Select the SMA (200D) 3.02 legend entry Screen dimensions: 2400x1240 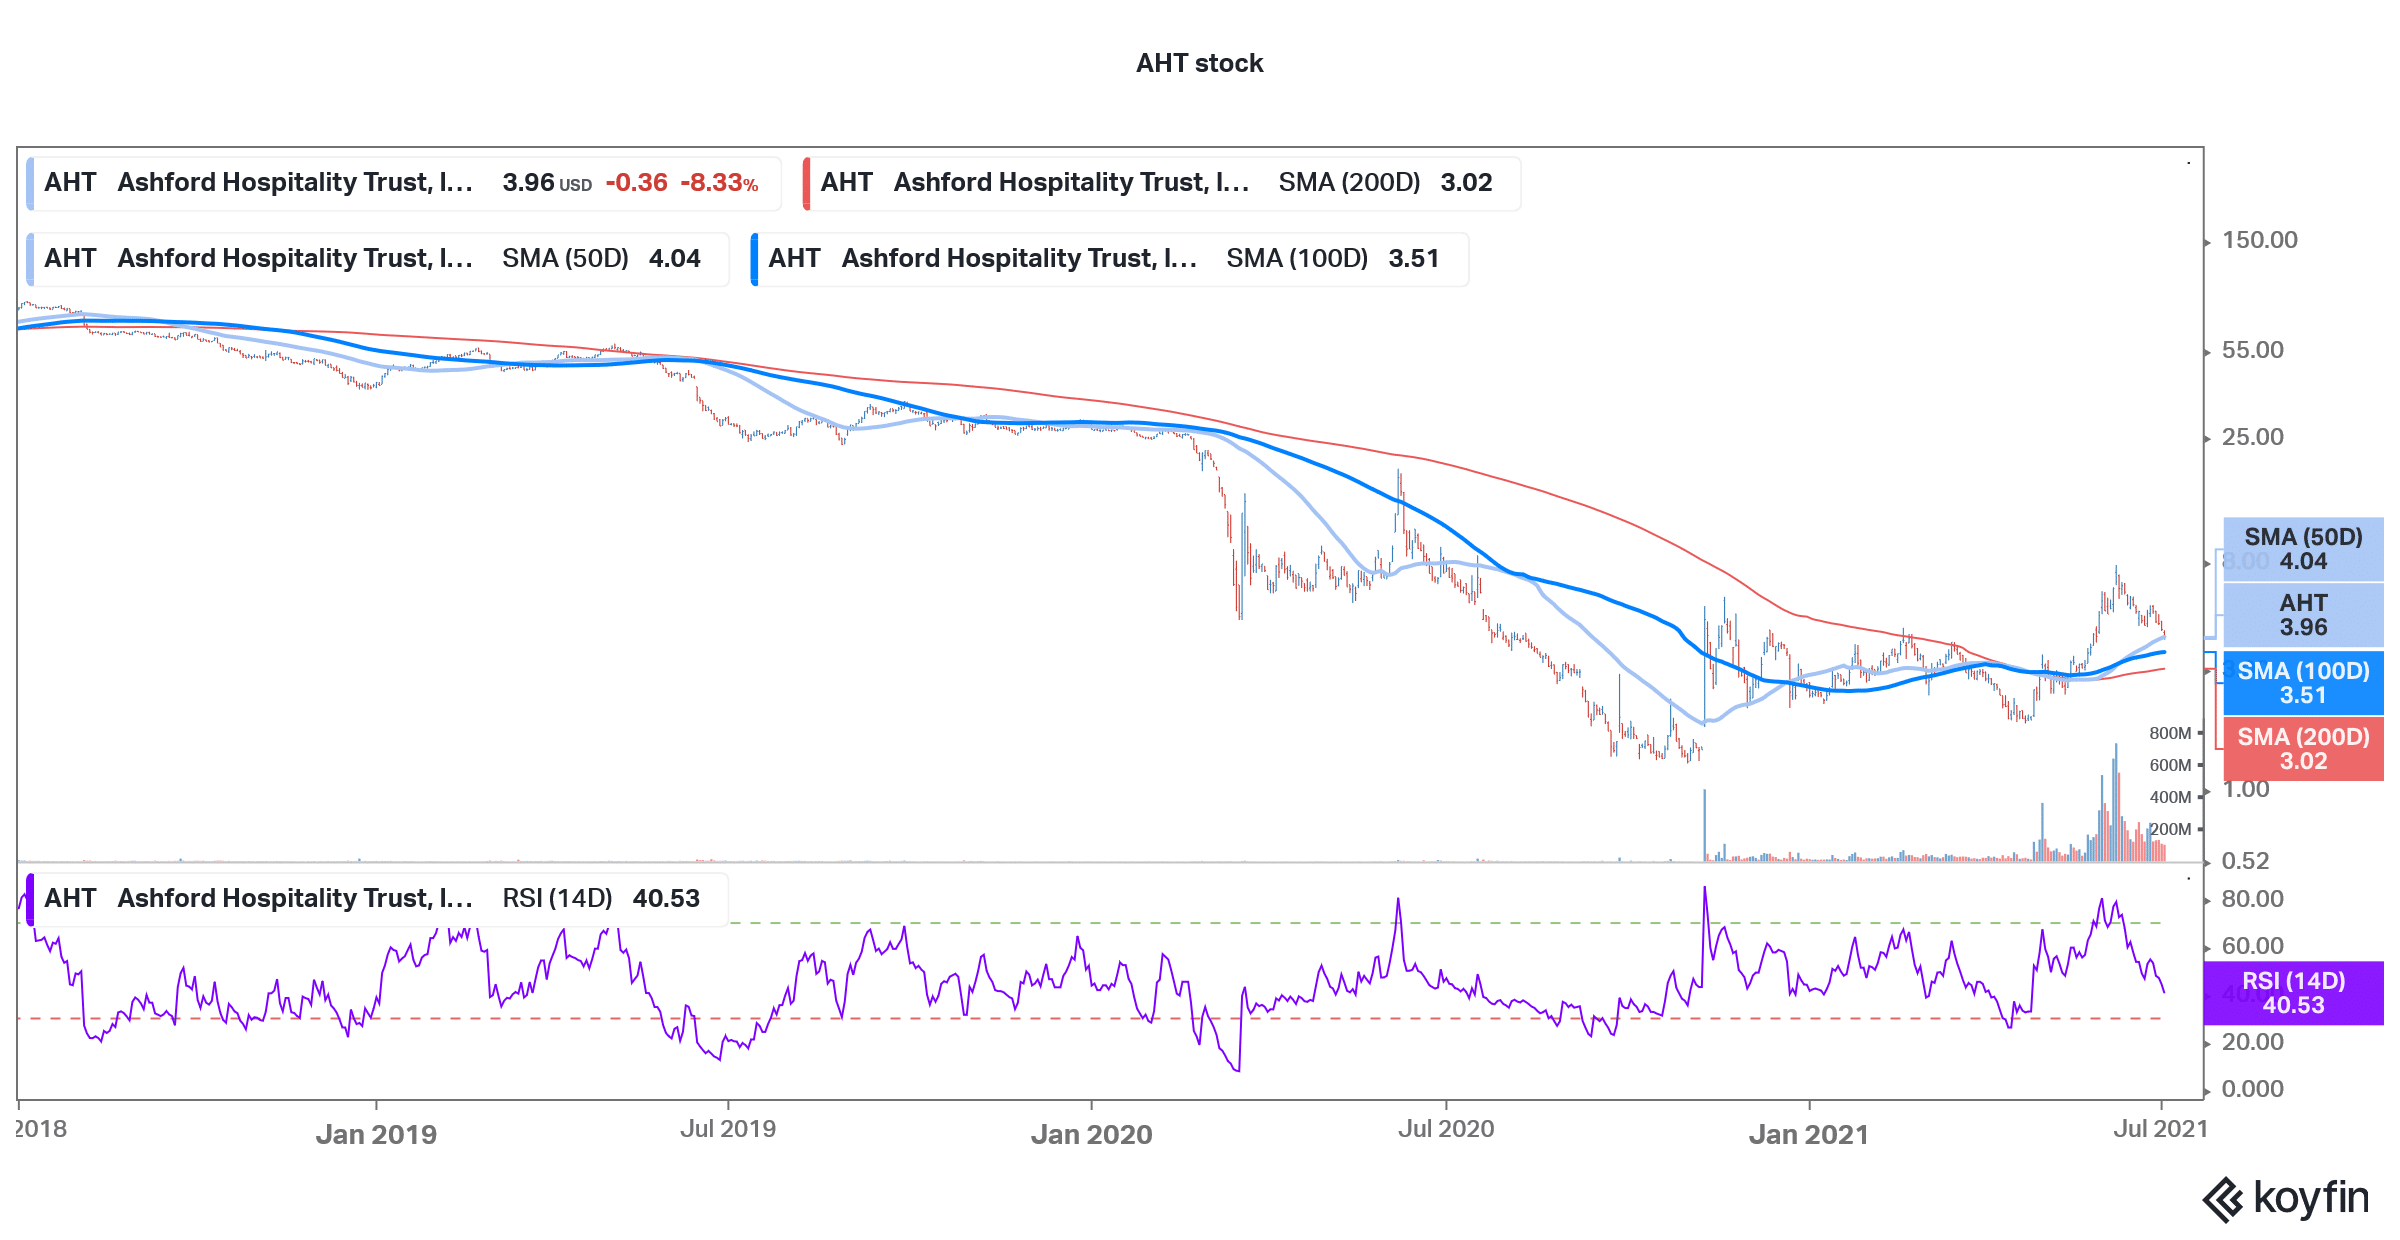(x=1162, y=183)
